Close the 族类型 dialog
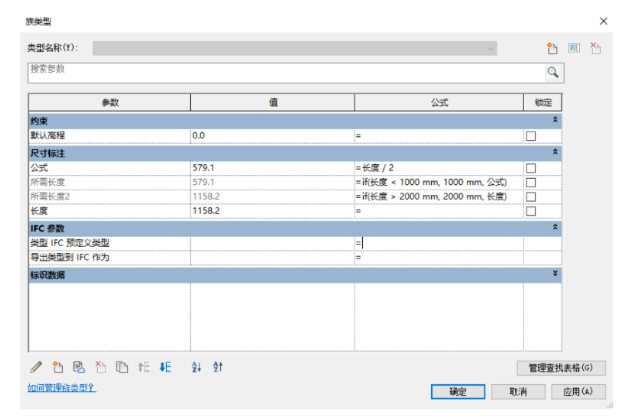This screenshot has width=625, height=419. [x=603, y=21]
